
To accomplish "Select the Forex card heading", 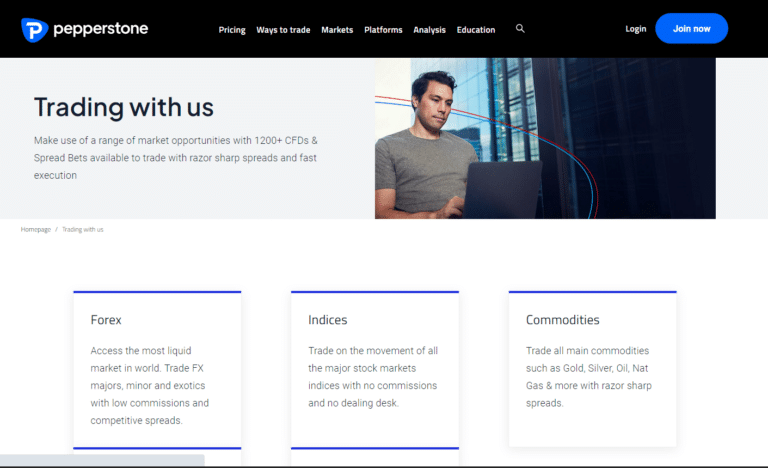I will (106, 320).
